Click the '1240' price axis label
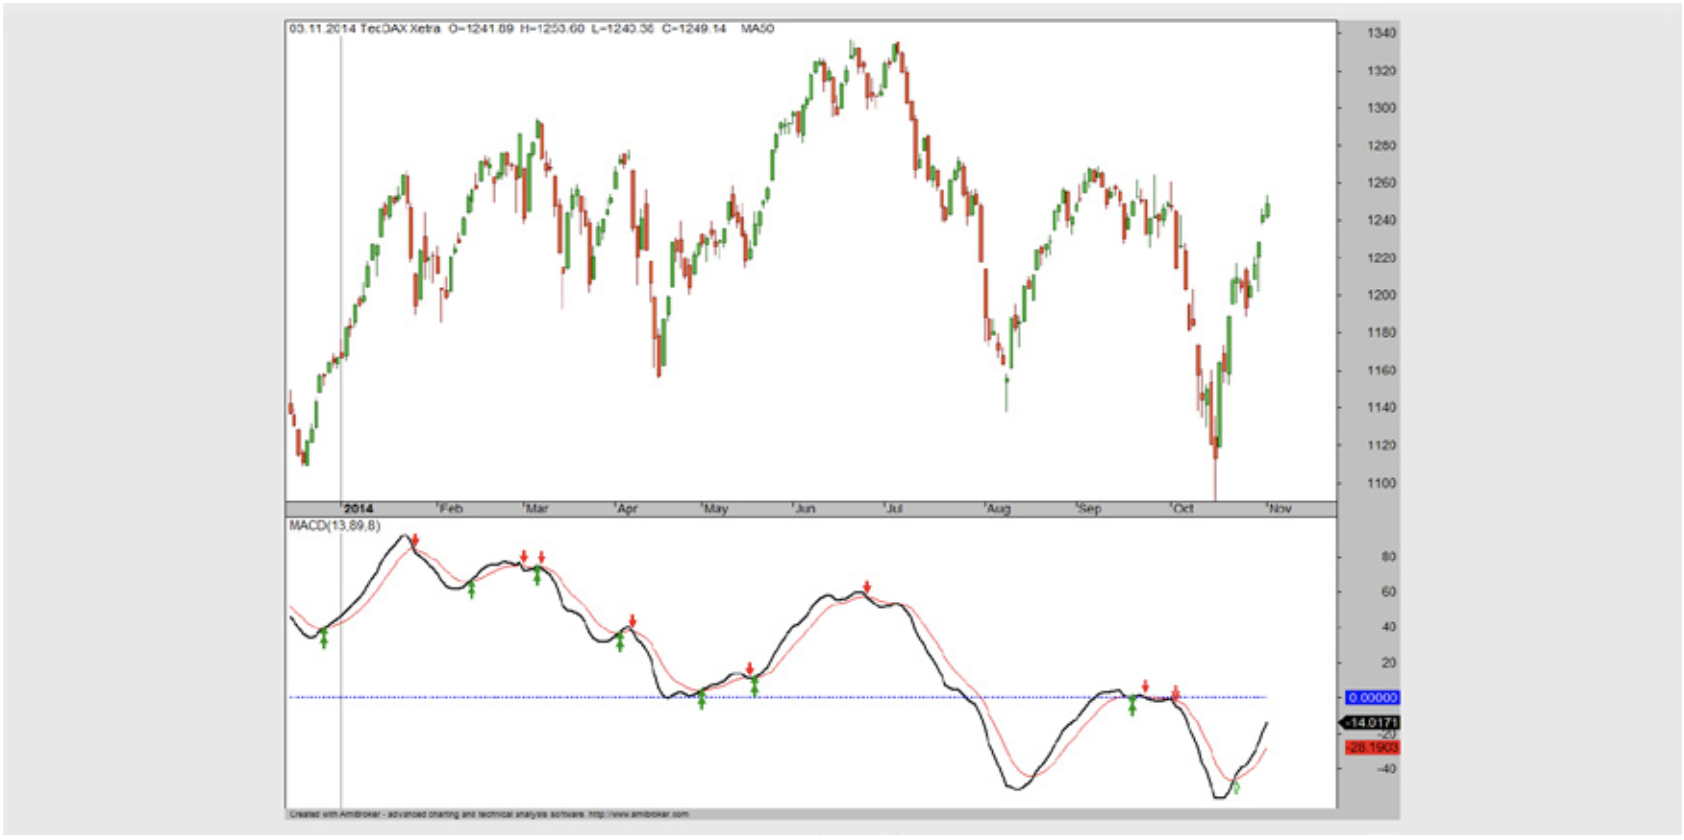Screen dimensions: 1684x840 click(1381, 220)
